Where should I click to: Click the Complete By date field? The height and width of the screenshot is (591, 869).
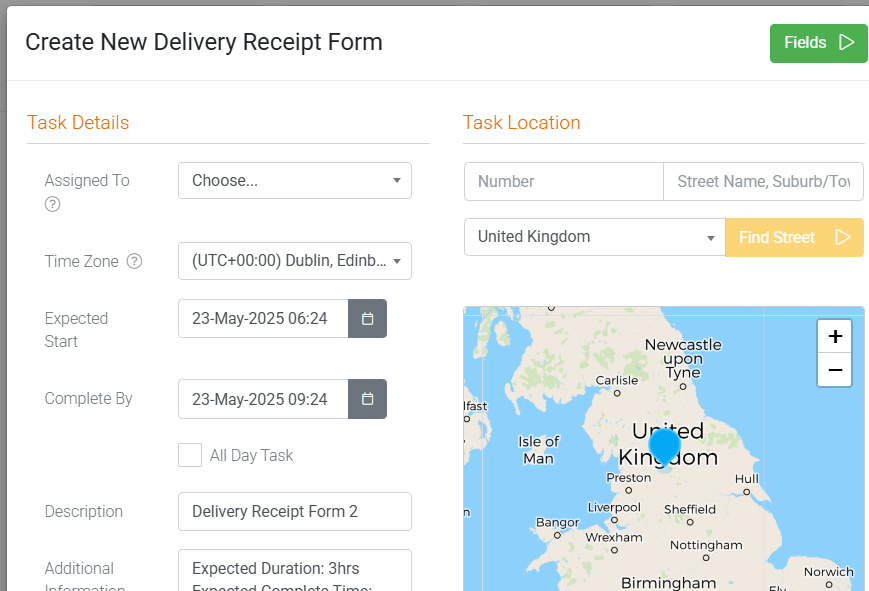point(263,399)
